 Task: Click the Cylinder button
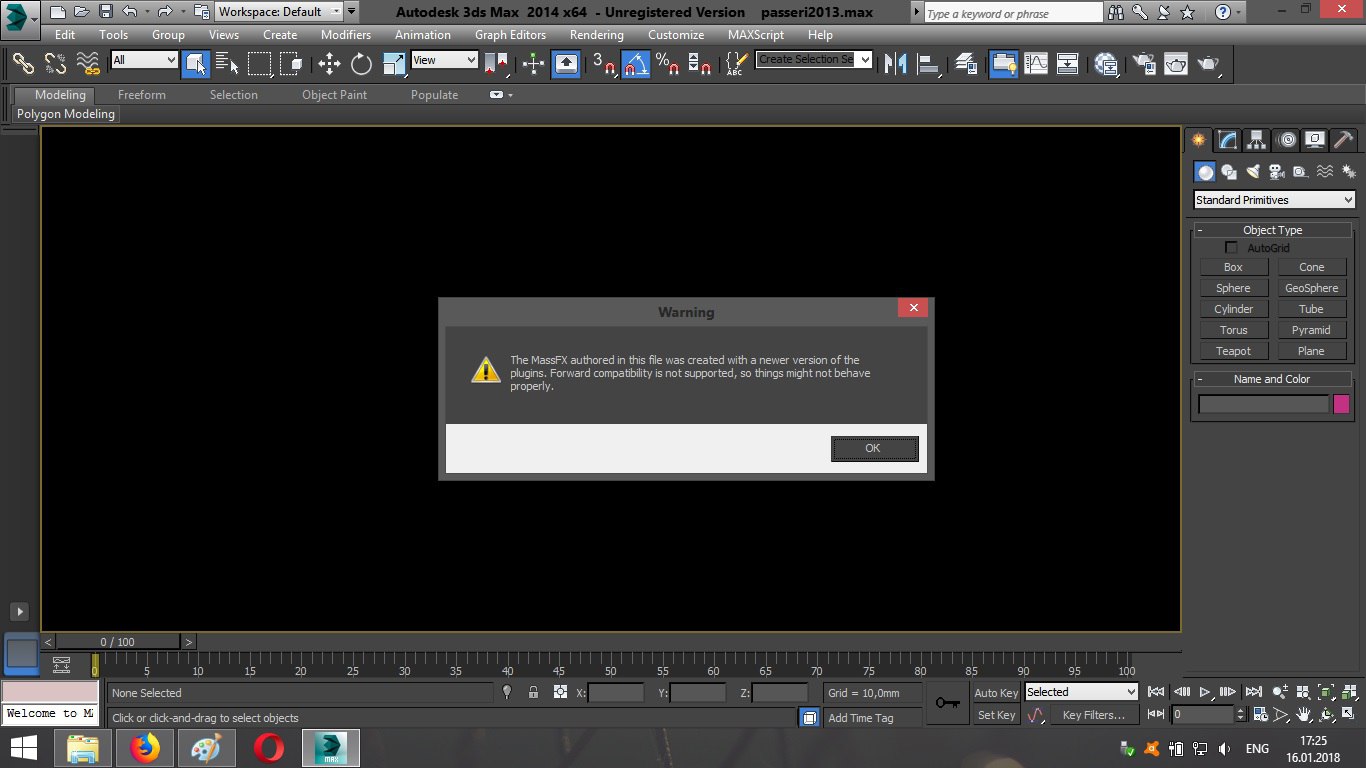point(1233,309)
